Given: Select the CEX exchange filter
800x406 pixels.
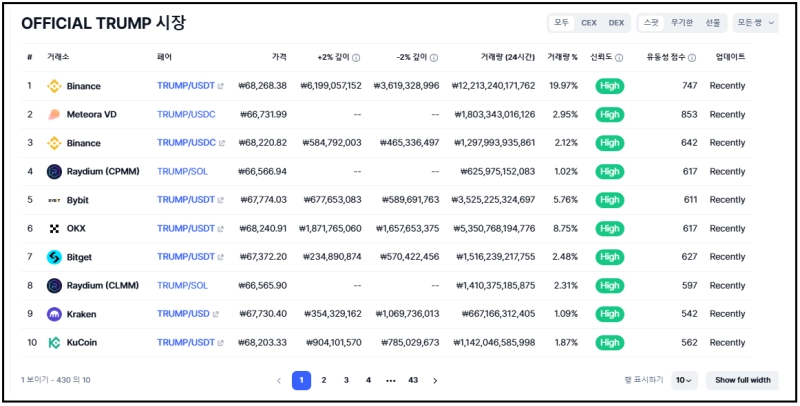Looking at the screenshot, I should pos(589,23).
